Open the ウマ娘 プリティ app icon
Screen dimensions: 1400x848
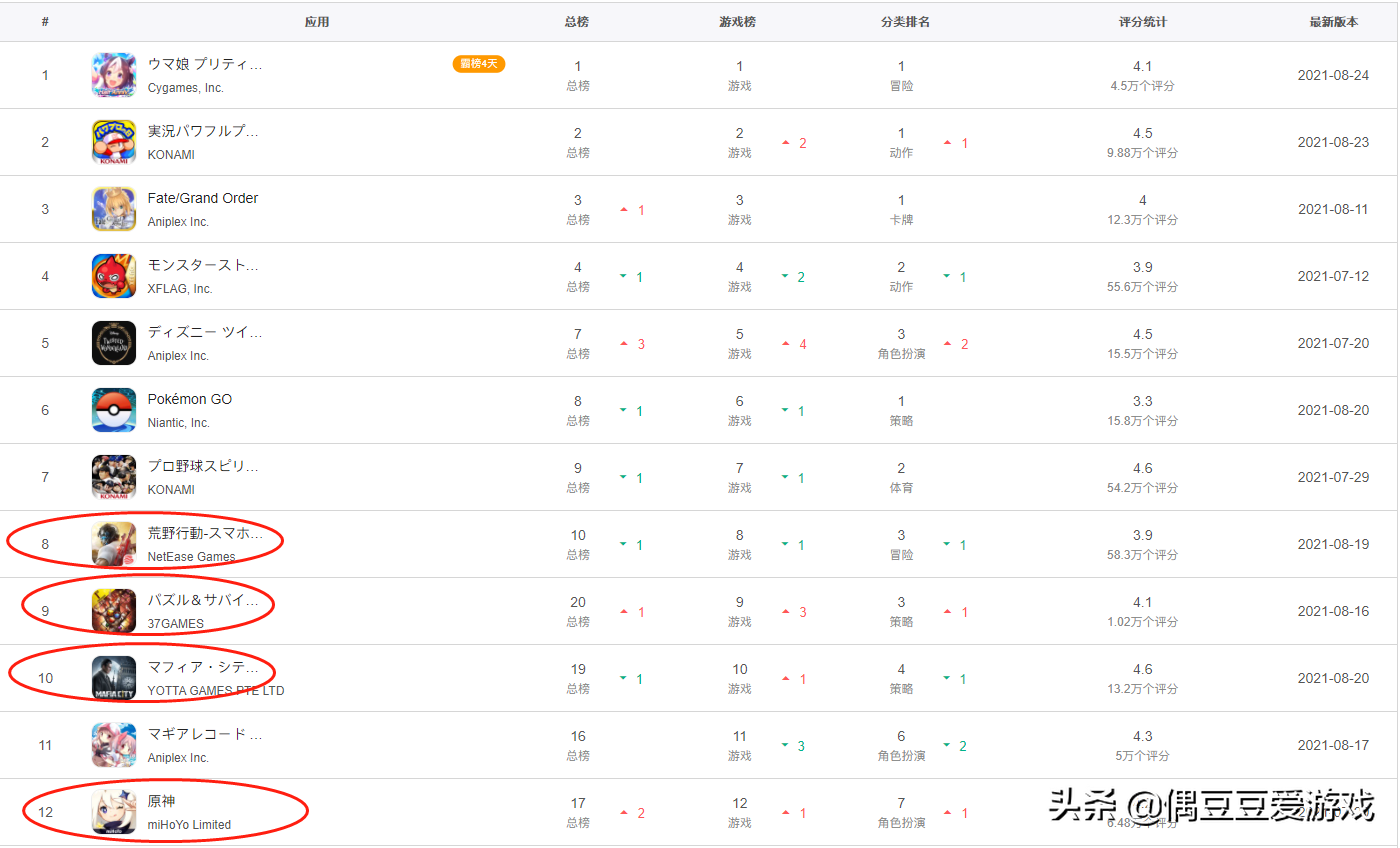(114, 75)
